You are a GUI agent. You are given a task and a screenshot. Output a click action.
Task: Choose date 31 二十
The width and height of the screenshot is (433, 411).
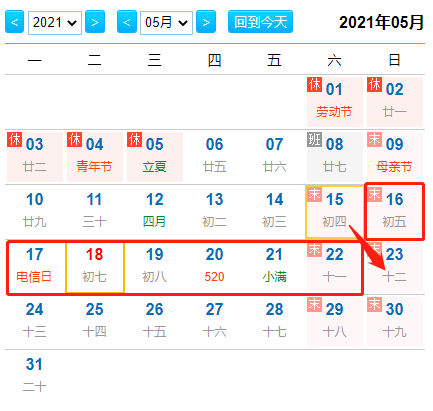(x=35, y=375)
